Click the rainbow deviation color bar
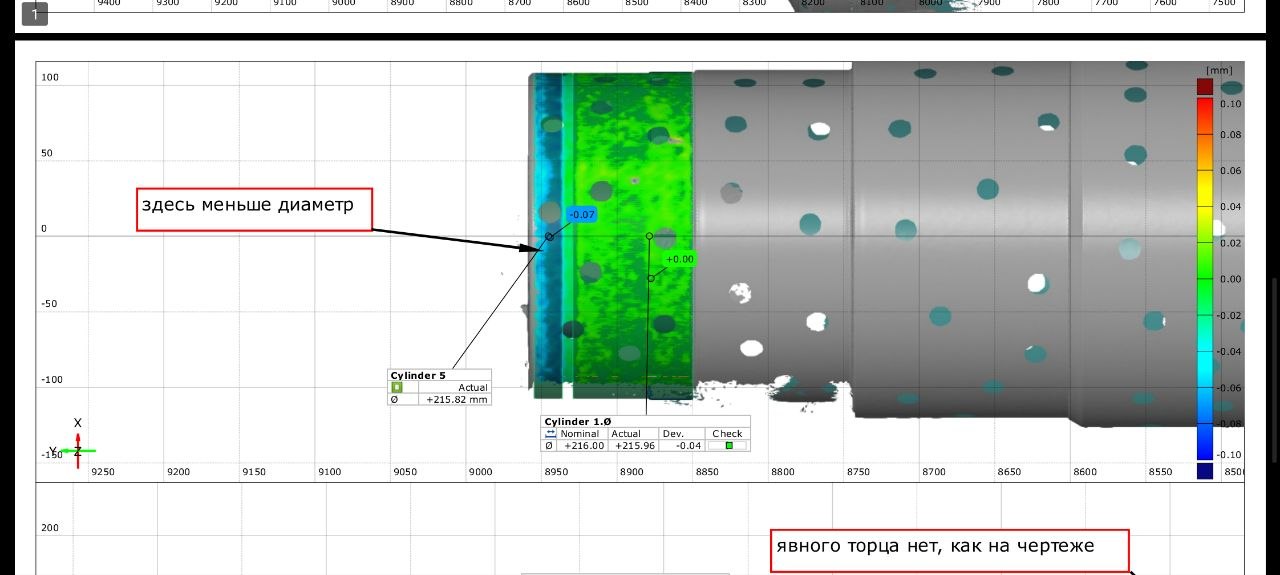Image resolution: width=1280 pixels, height=575 pixels. pos(1205,279)
